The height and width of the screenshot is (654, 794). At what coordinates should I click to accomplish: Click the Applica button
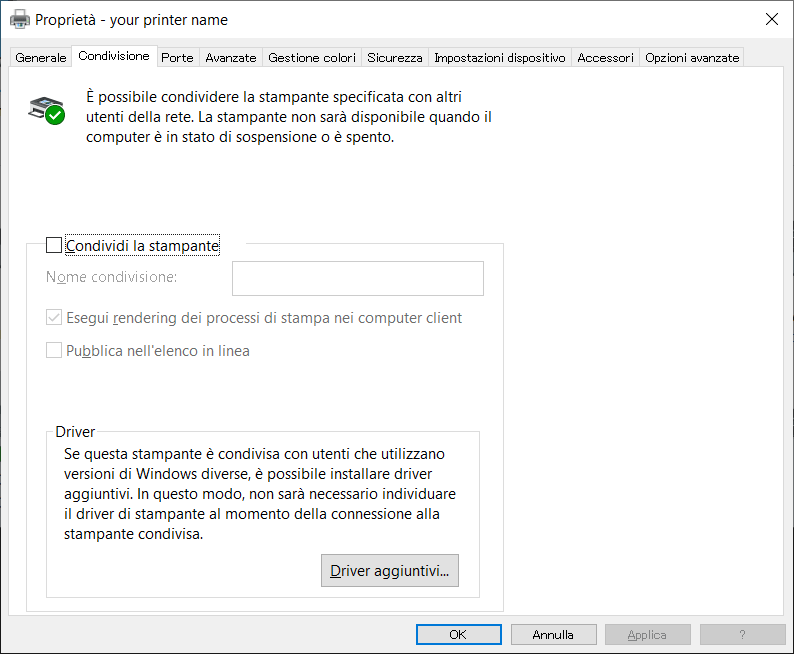pyautogui.click(x=647, y=634)
